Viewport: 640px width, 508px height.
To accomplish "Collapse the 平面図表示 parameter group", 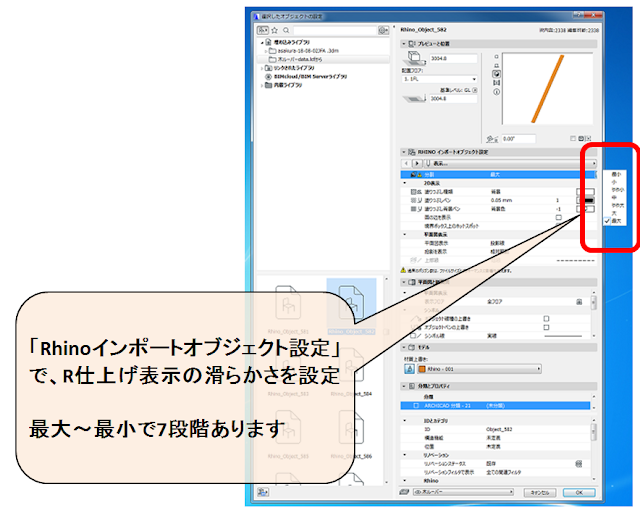I will coord(405,235).
